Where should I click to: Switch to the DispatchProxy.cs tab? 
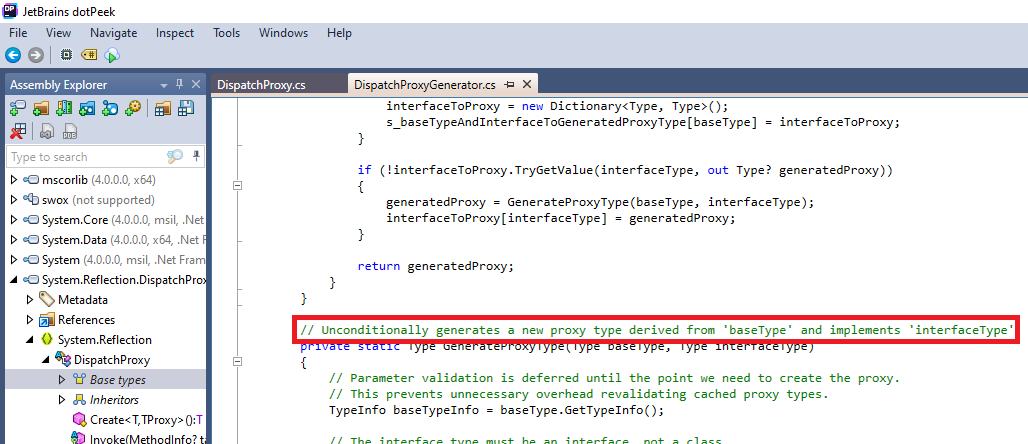pos(261,85)
